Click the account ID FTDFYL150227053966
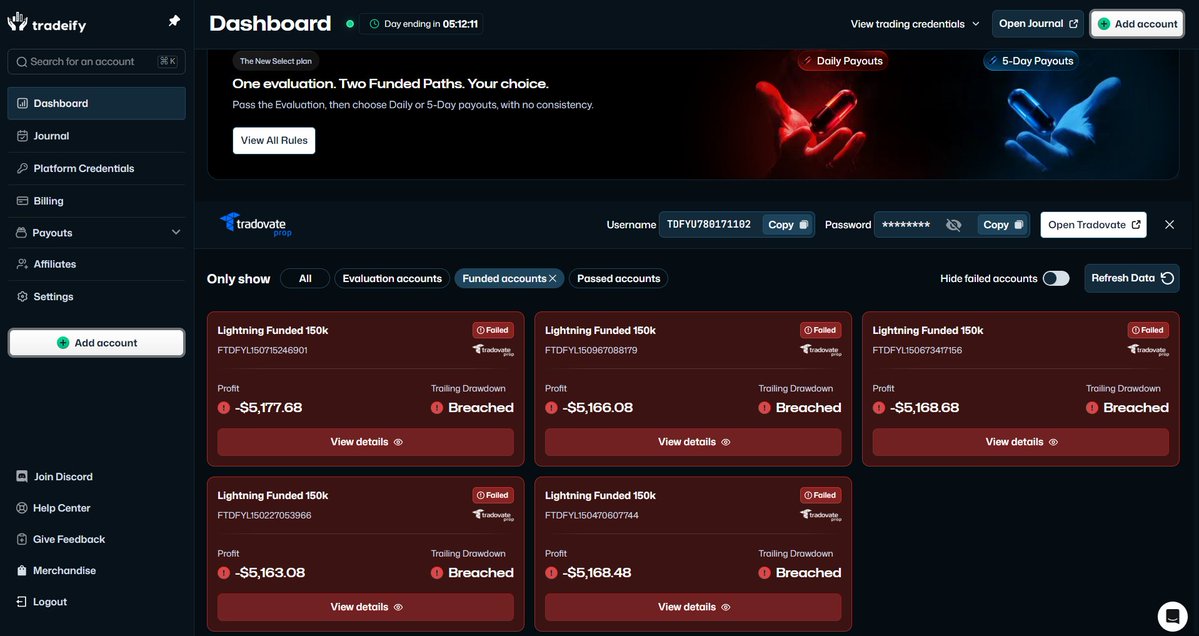The image size is (1199, 636). click(265, 515)
